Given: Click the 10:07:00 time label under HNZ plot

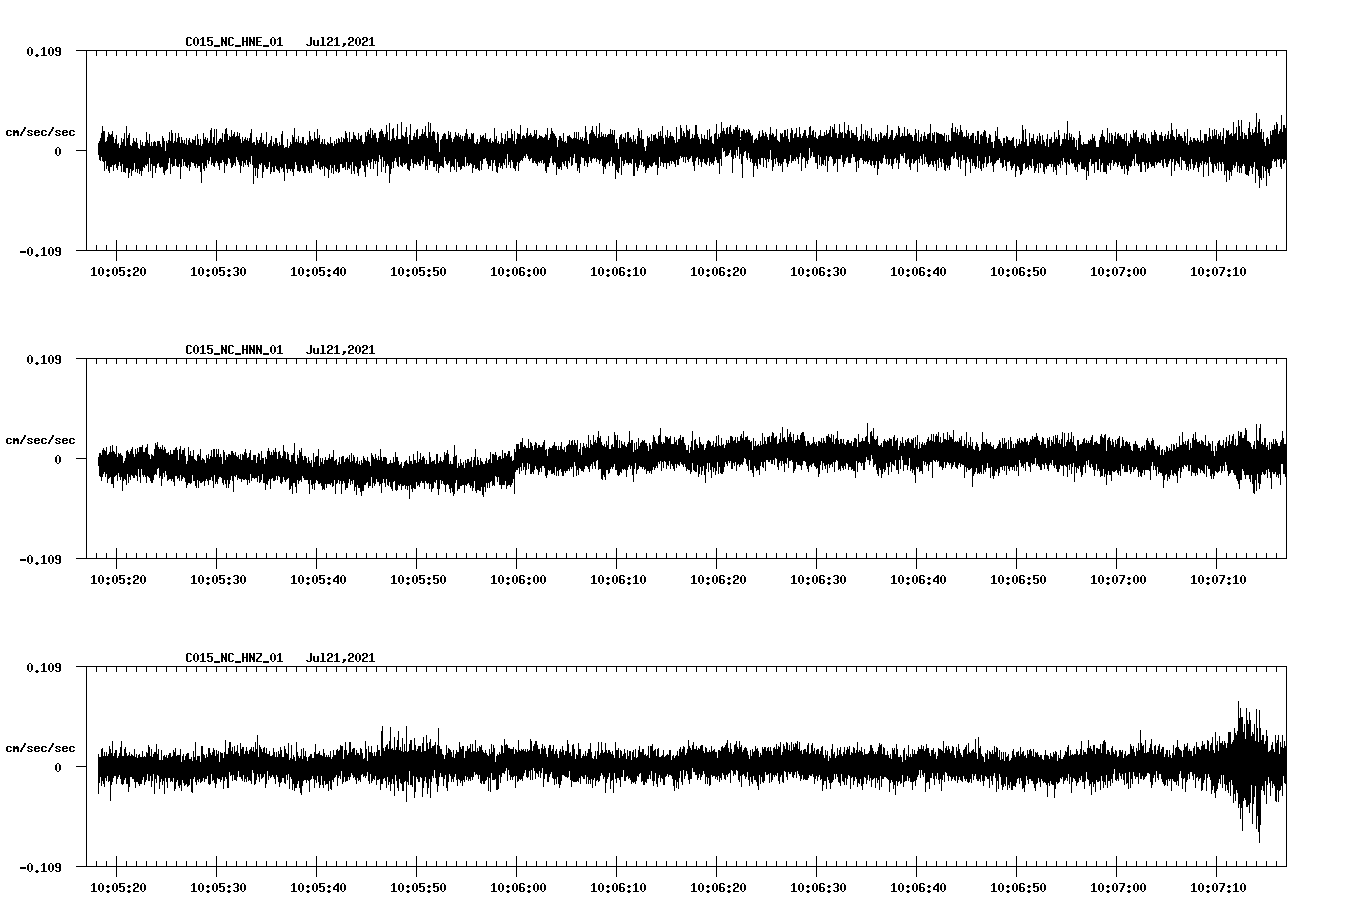Looking at the screenshot, I should point(1118,888).
